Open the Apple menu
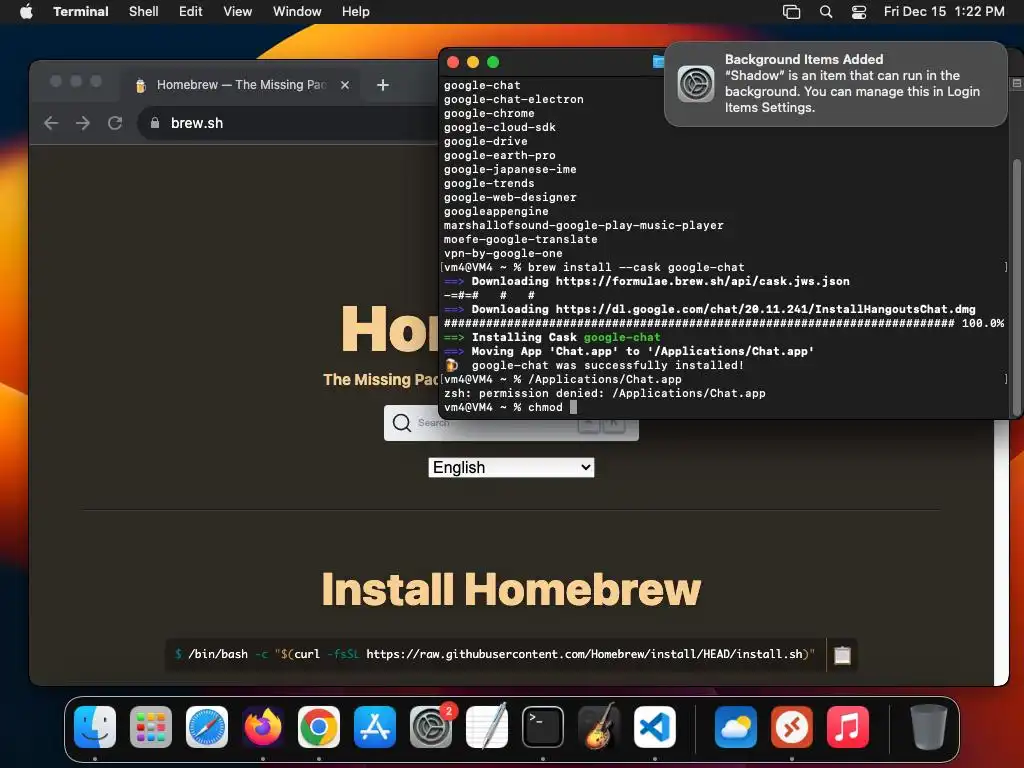1024x768 pixels. 26,11
